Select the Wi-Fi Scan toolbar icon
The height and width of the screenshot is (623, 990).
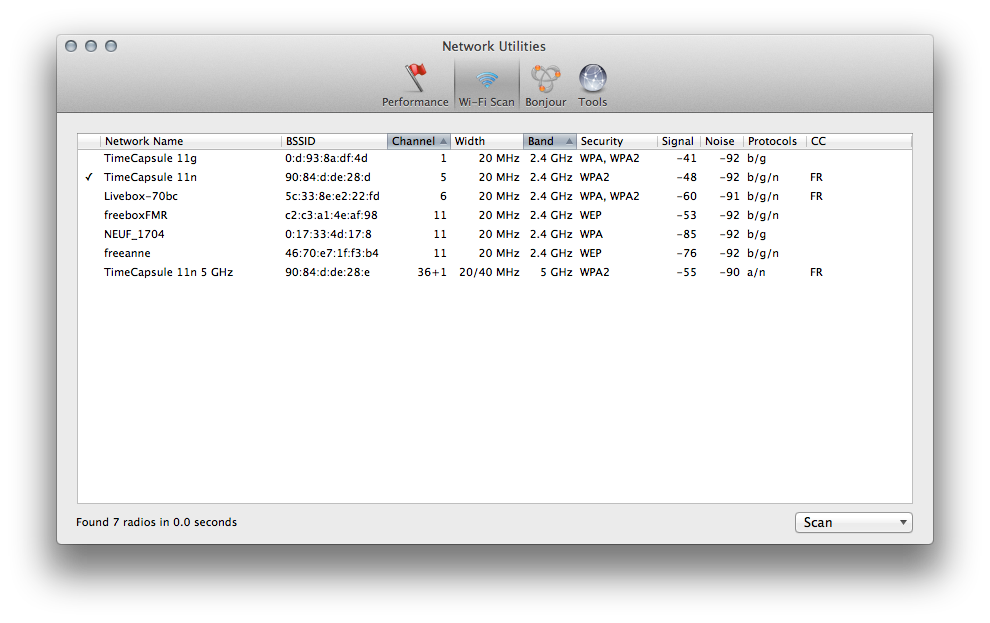pyautogui.click(x=487, y=80)
